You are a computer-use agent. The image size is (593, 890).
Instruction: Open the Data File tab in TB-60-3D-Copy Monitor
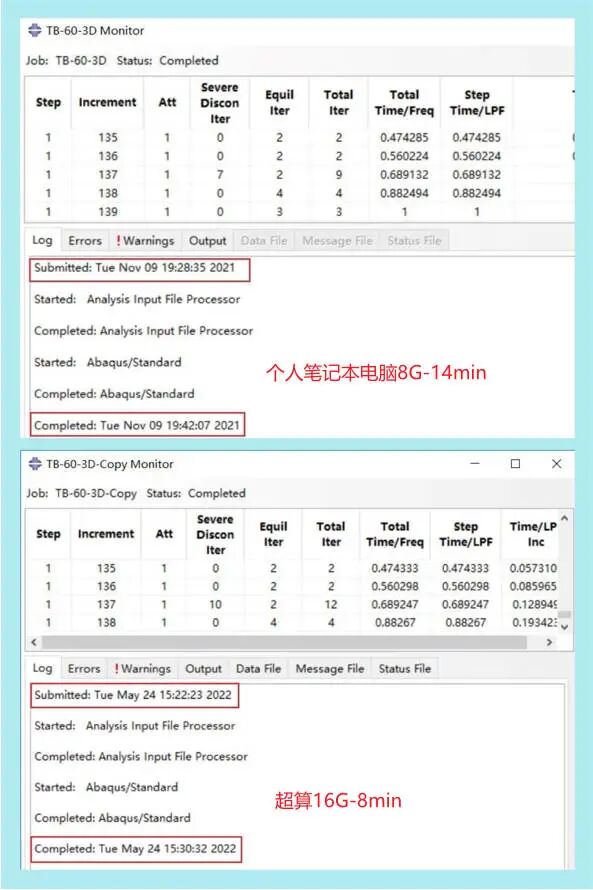tap(258, 669)
